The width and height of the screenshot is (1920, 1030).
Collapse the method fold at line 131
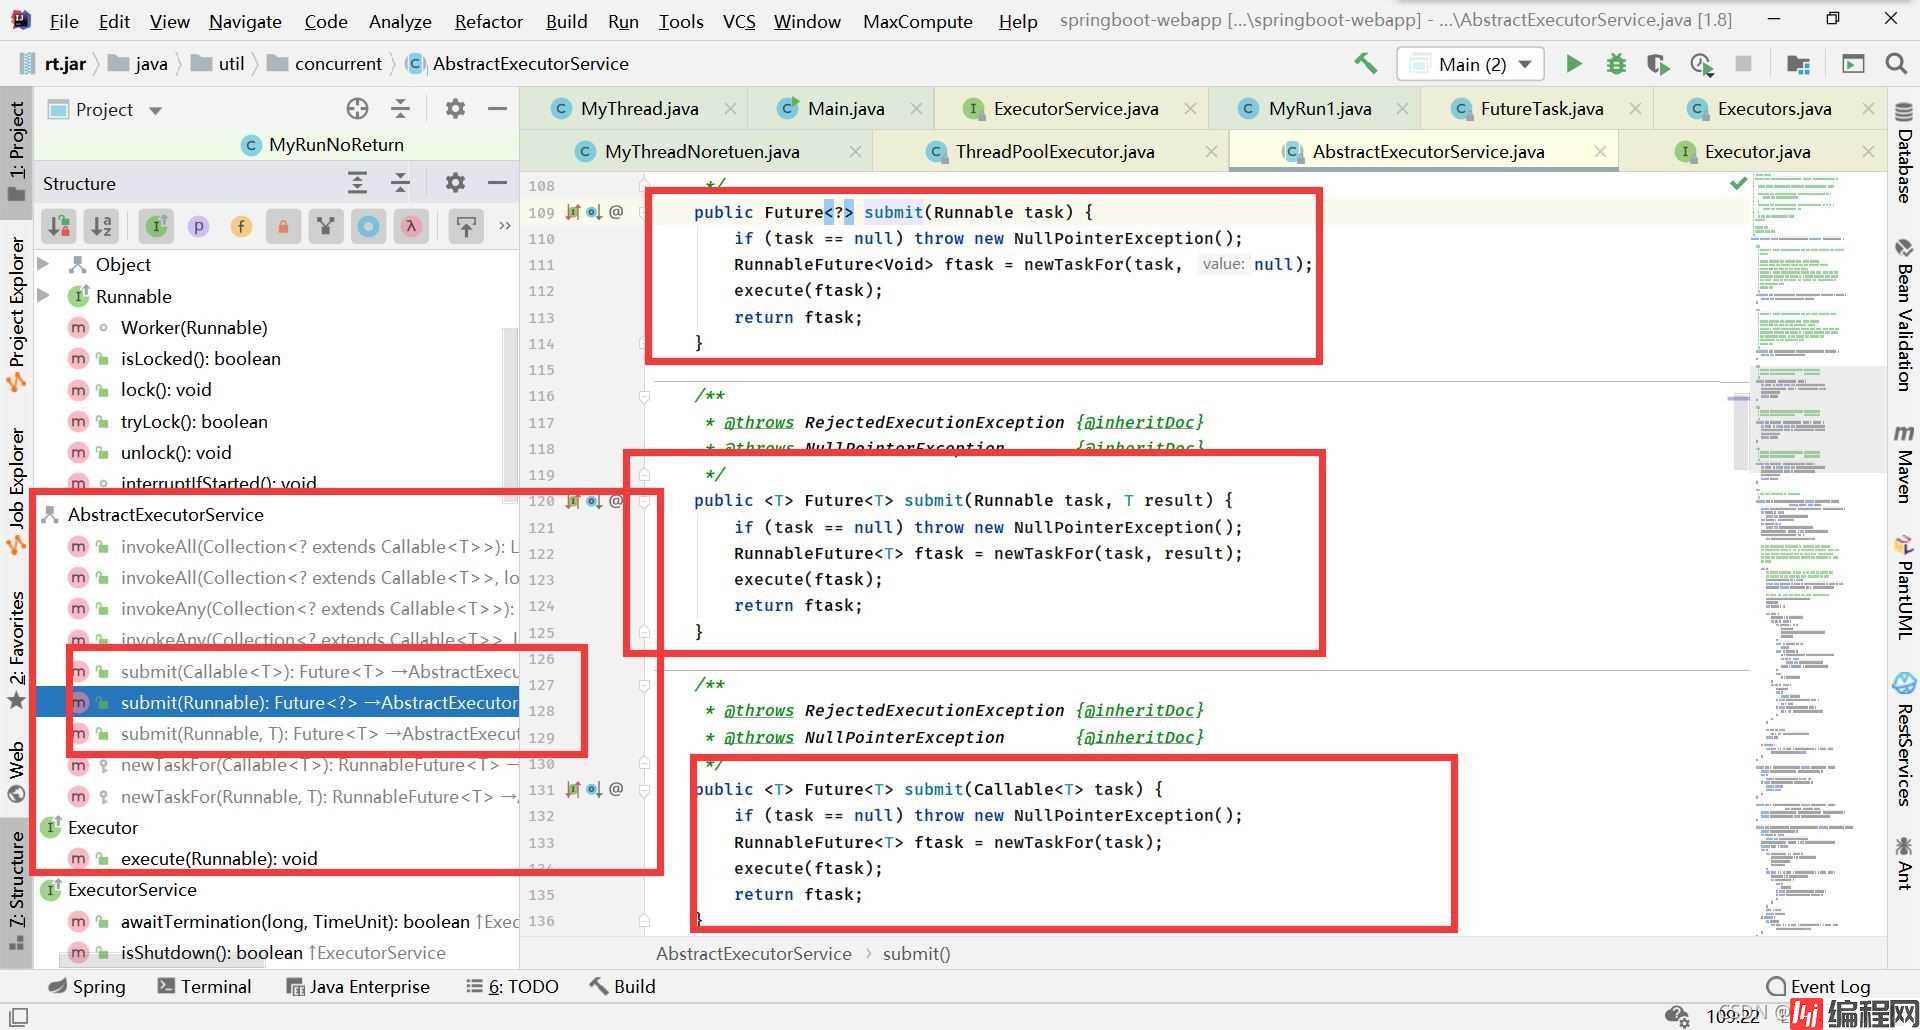pyautogui.click(x=644, y=790)
